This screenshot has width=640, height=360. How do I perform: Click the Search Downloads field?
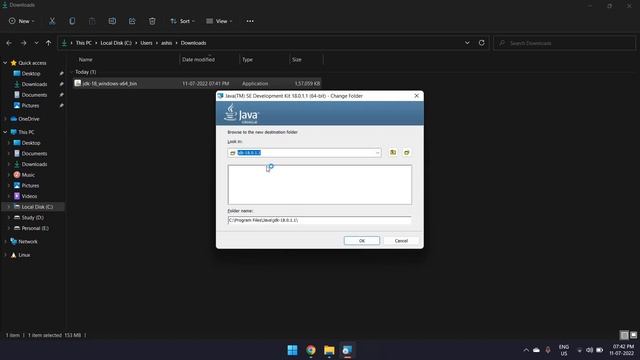(x=564, y=43)
